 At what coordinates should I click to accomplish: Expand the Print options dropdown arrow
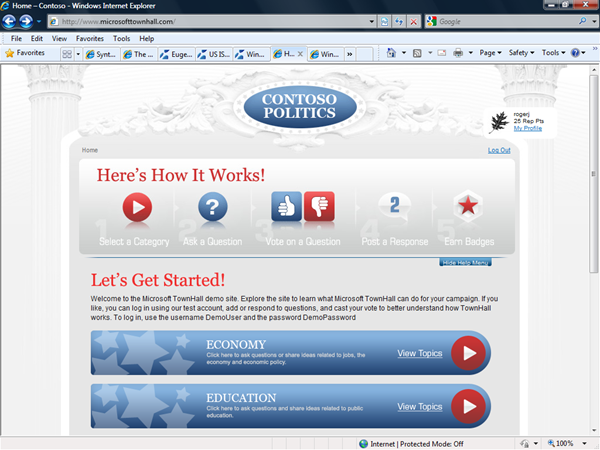[x=471, y=53]
